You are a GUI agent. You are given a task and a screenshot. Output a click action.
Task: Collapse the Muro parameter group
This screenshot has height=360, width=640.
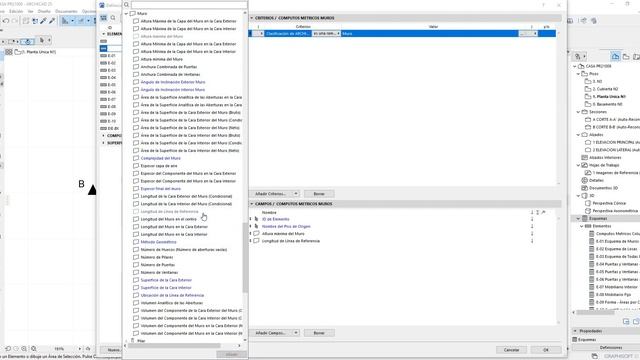pos(127,13)
